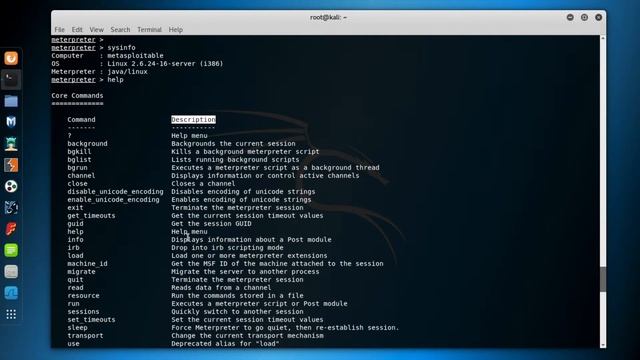The width and height of the screenshot is (640, 360).
Task: Open the File menu
Action: click(60, 29)
